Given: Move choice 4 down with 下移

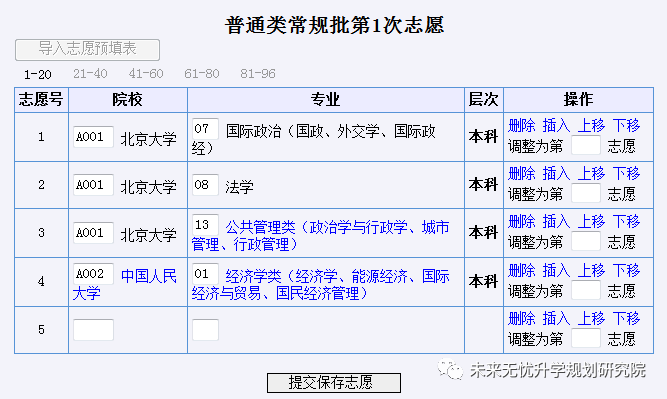Looking at the screenshot, I should coord(626,271).
